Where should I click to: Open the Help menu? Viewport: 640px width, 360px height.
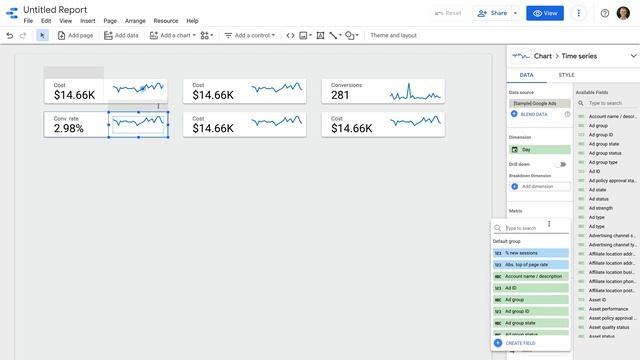pyautogui.click(x=192, y=21)
